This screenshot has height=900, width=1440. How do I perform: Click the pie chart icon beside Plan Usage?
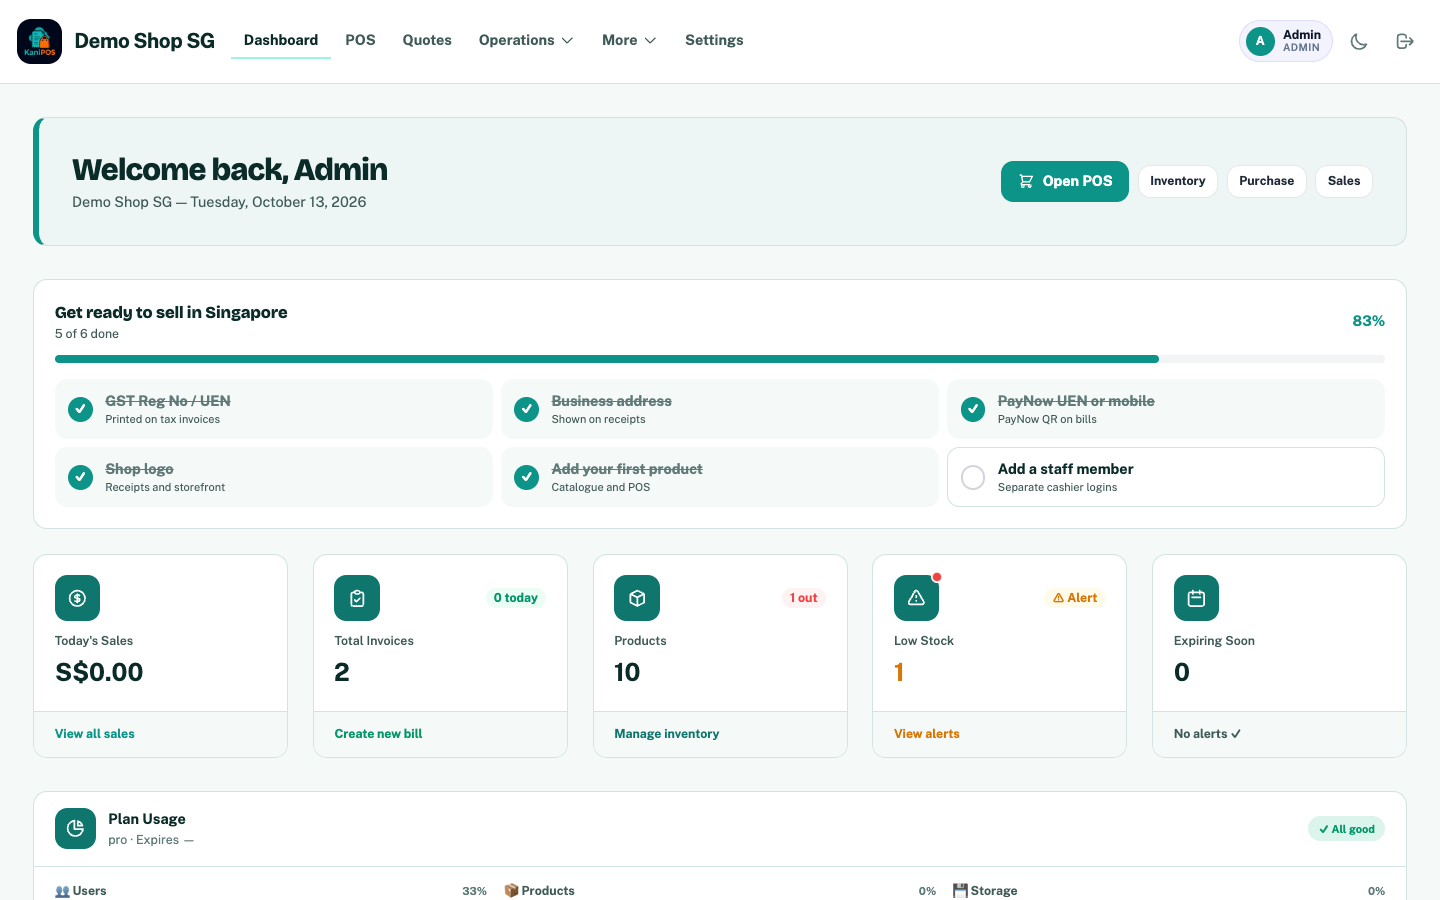pyautogui.click(x=75, y=828)
